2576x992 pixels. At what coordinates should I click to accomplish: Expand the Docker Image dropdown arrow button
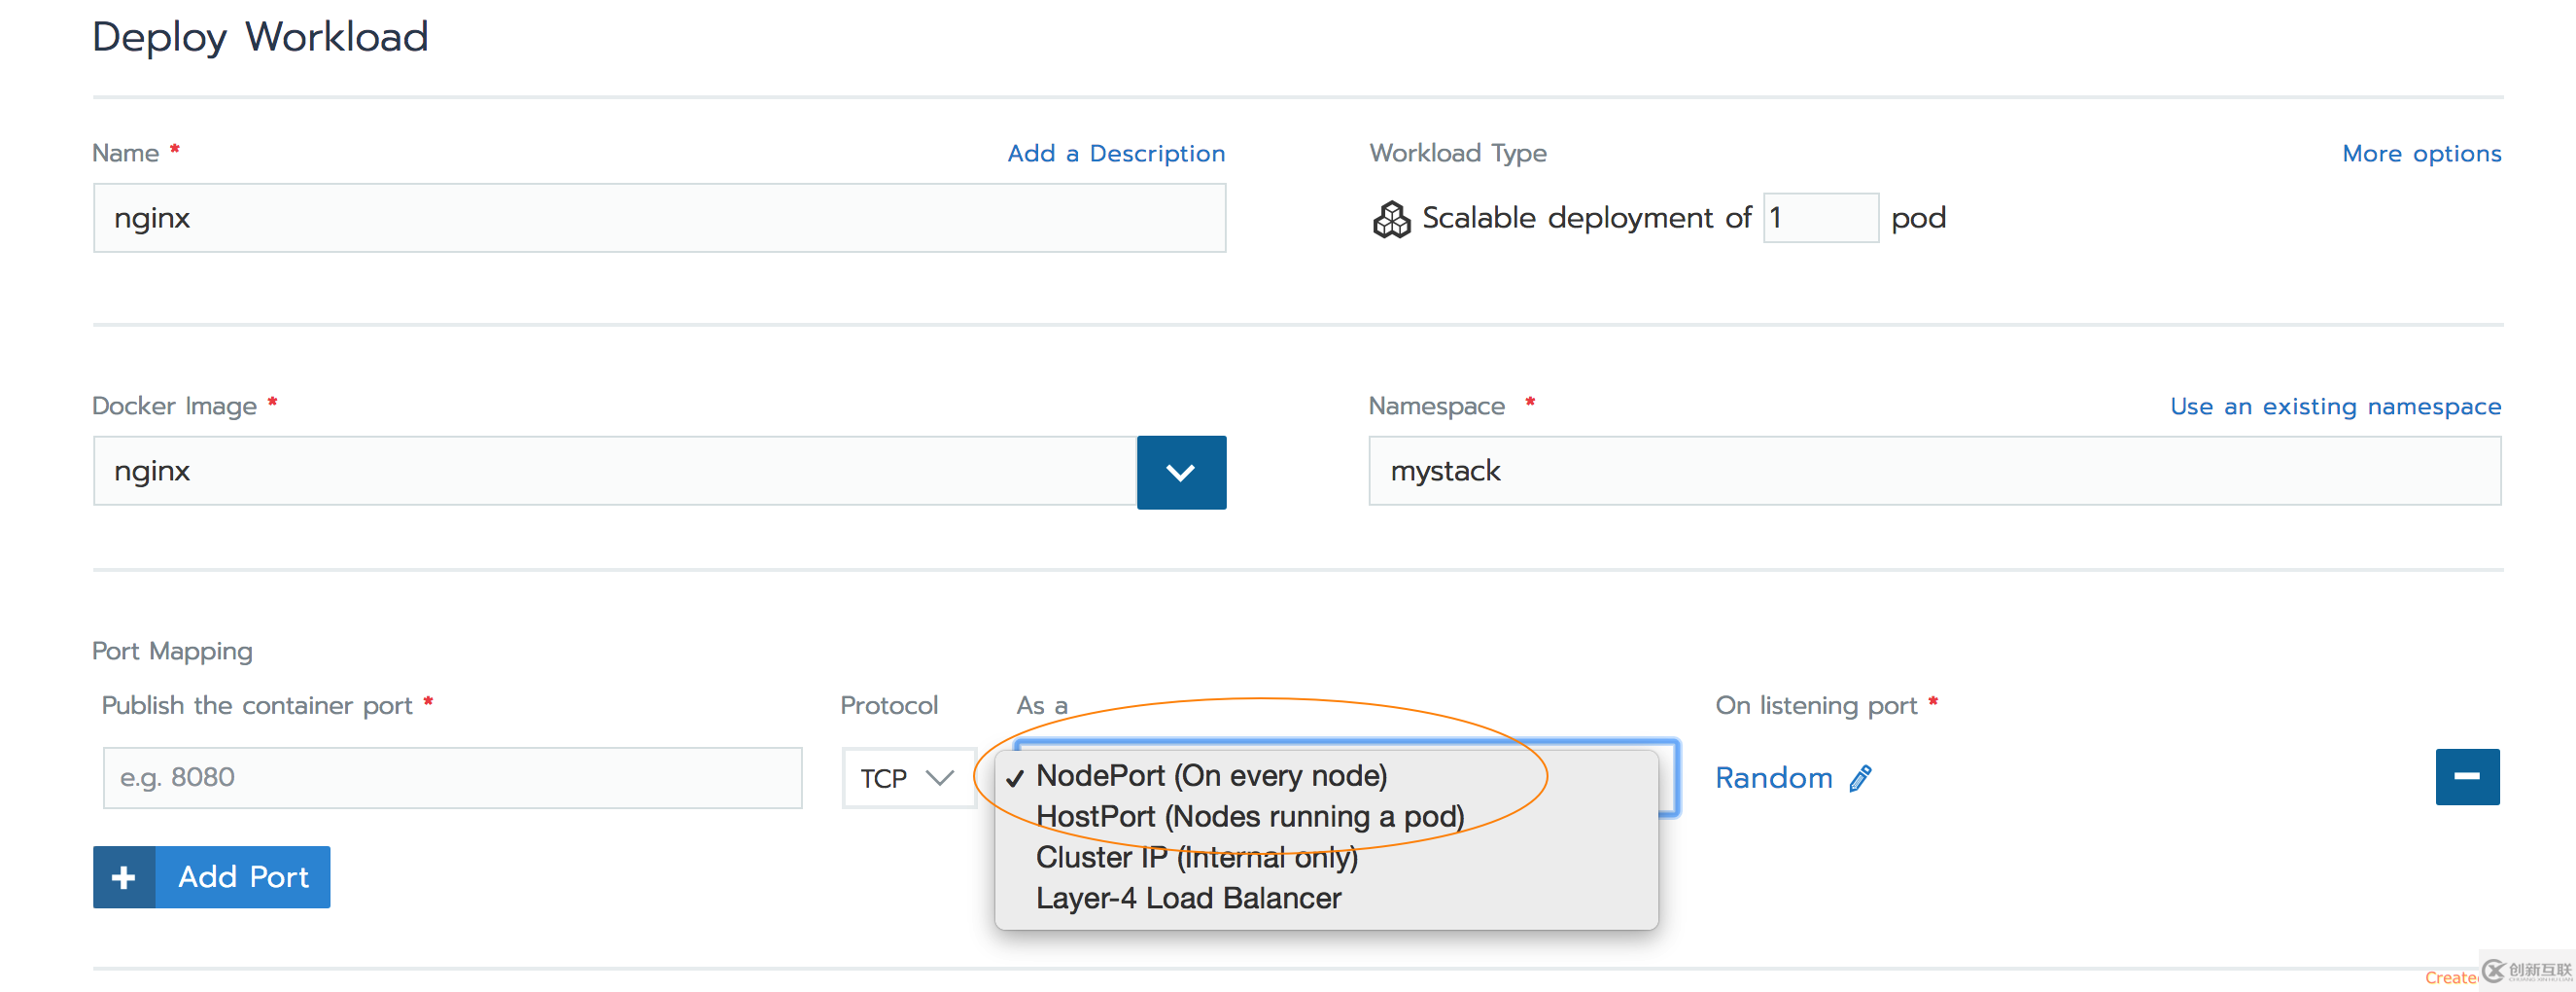pyautogui.click(x=1181, y=472)
